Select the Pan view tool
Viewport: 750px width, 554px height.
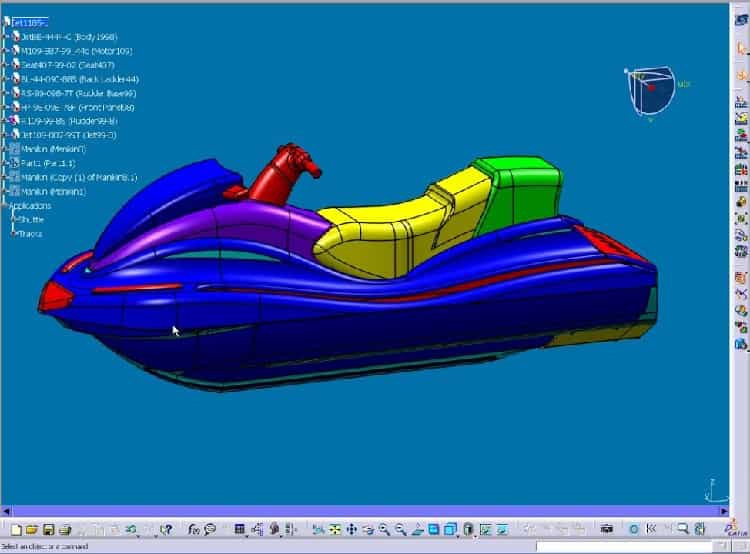coord(351,529)
